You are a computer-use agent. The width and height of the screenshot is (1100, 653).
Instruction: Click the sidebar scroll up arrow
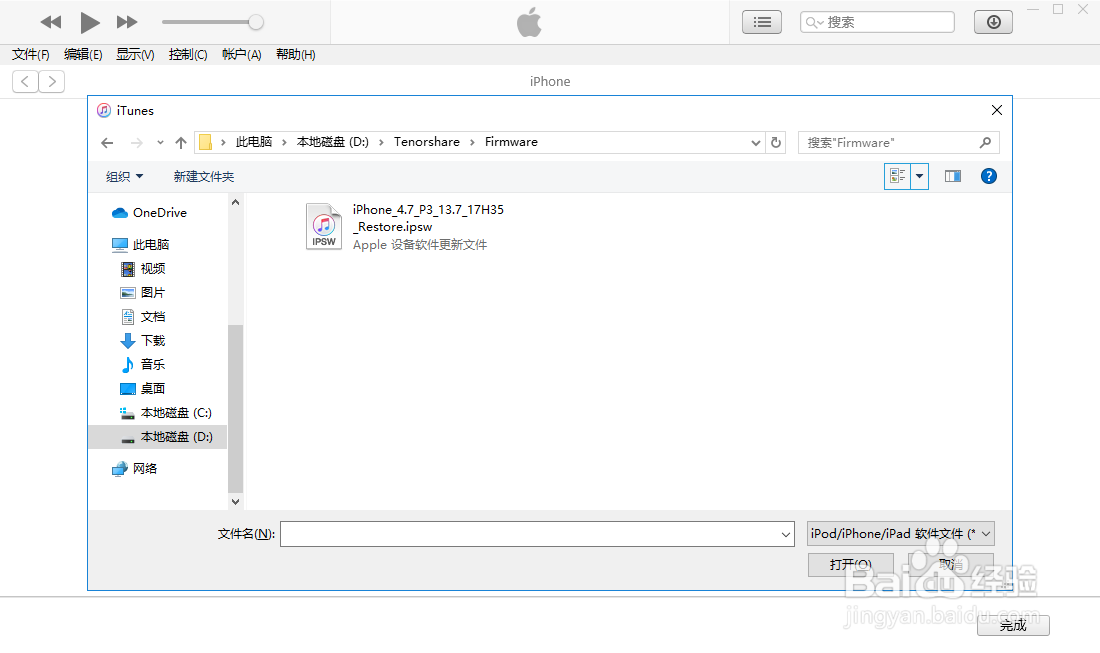pos(236,203)
